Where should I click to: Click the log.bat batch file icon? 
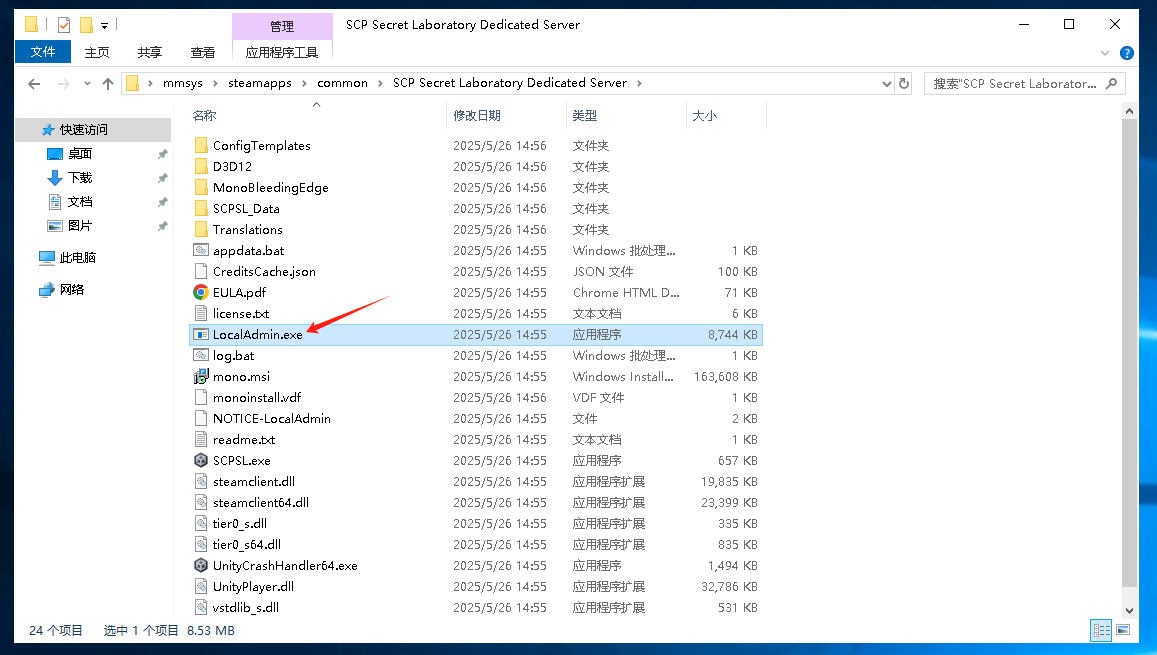pyautogui.click(x=201, y=356)
